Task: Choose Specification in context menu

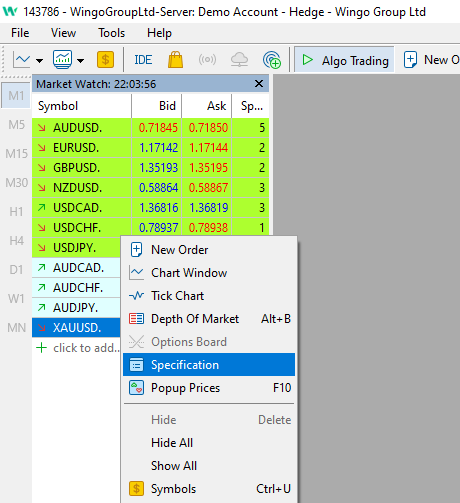Action: click(209, 365)
